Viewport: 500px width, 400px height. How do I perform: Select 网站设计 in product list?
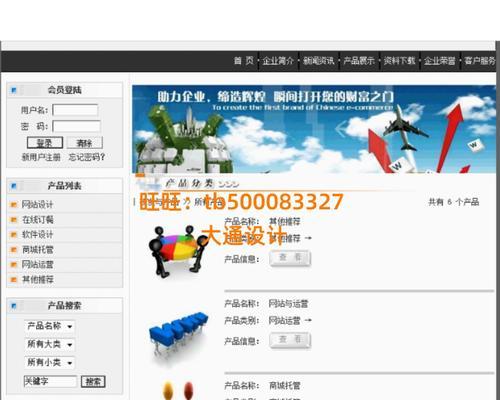37,204
